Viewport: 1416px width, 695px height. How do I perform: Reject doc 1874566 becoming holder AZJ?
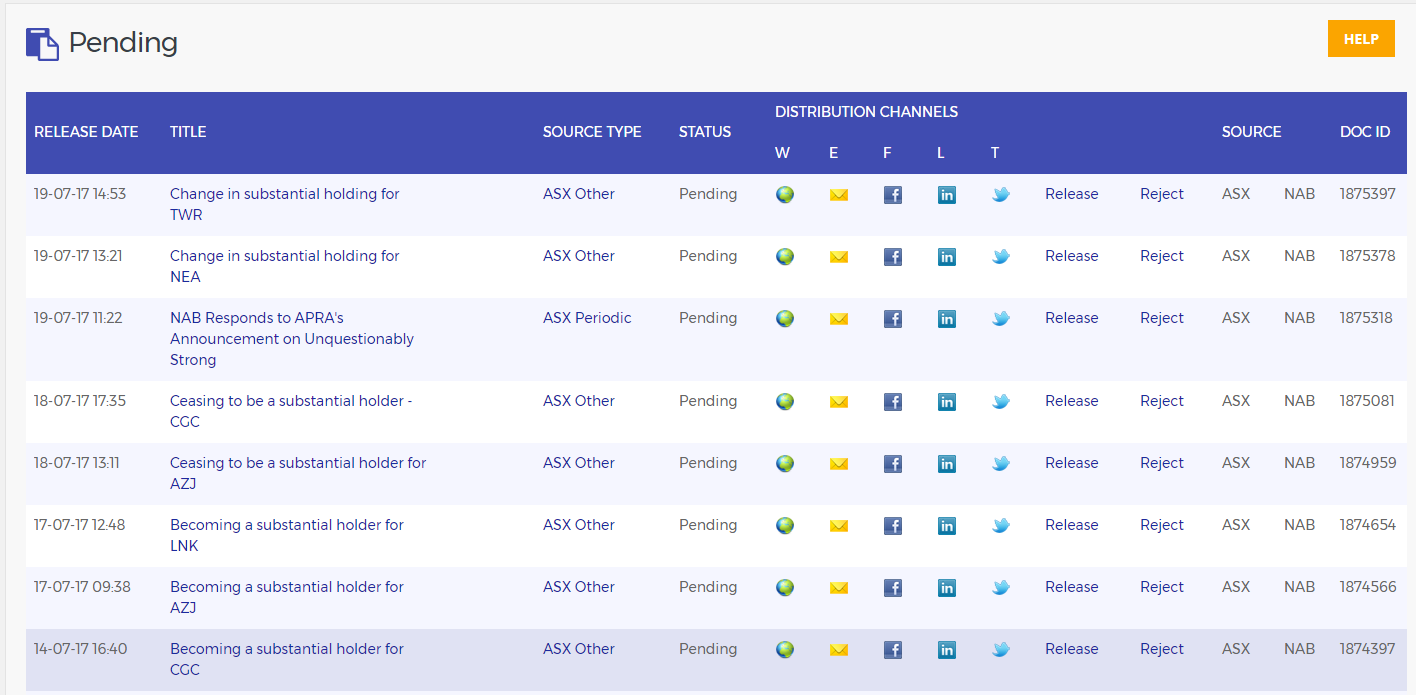1162,587
